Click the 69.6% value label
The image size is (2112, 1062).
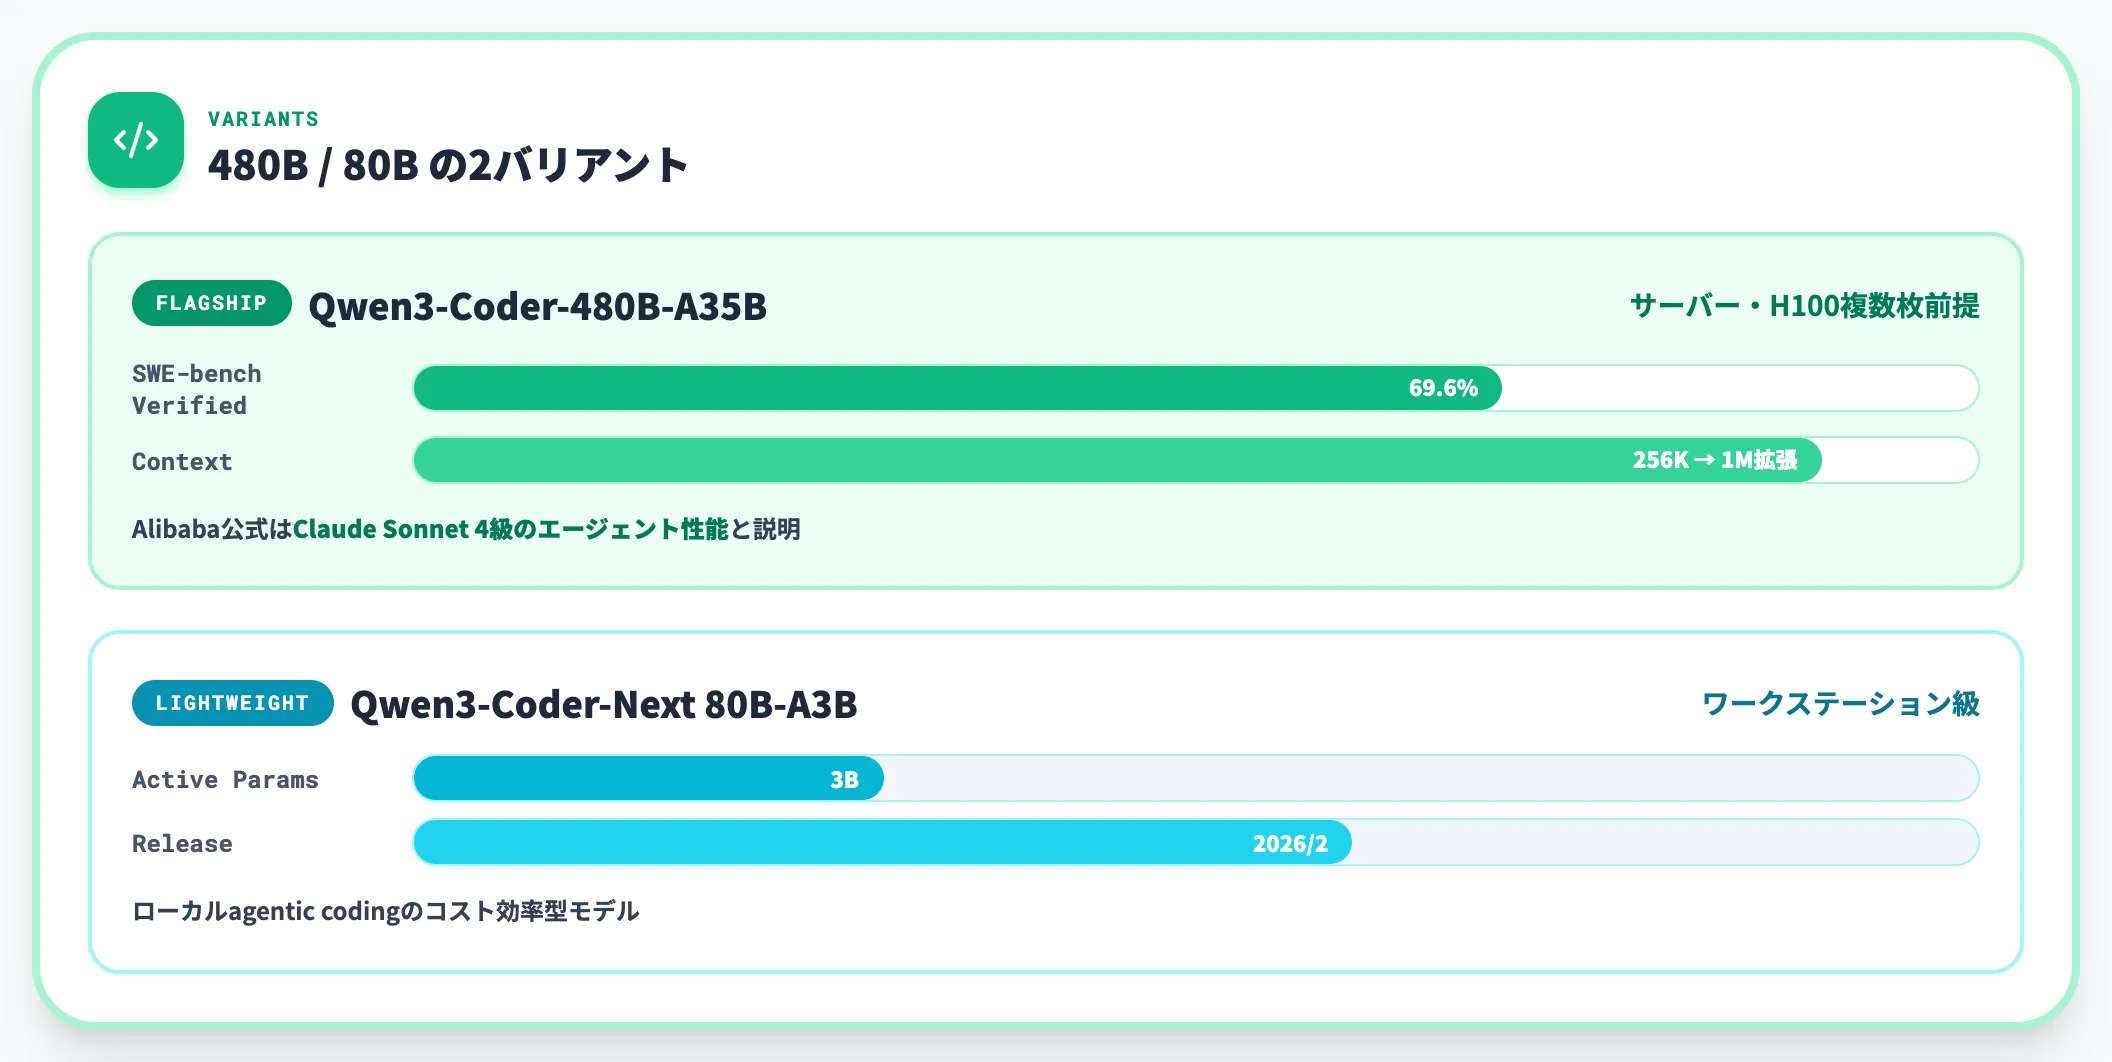(1443, 388)
